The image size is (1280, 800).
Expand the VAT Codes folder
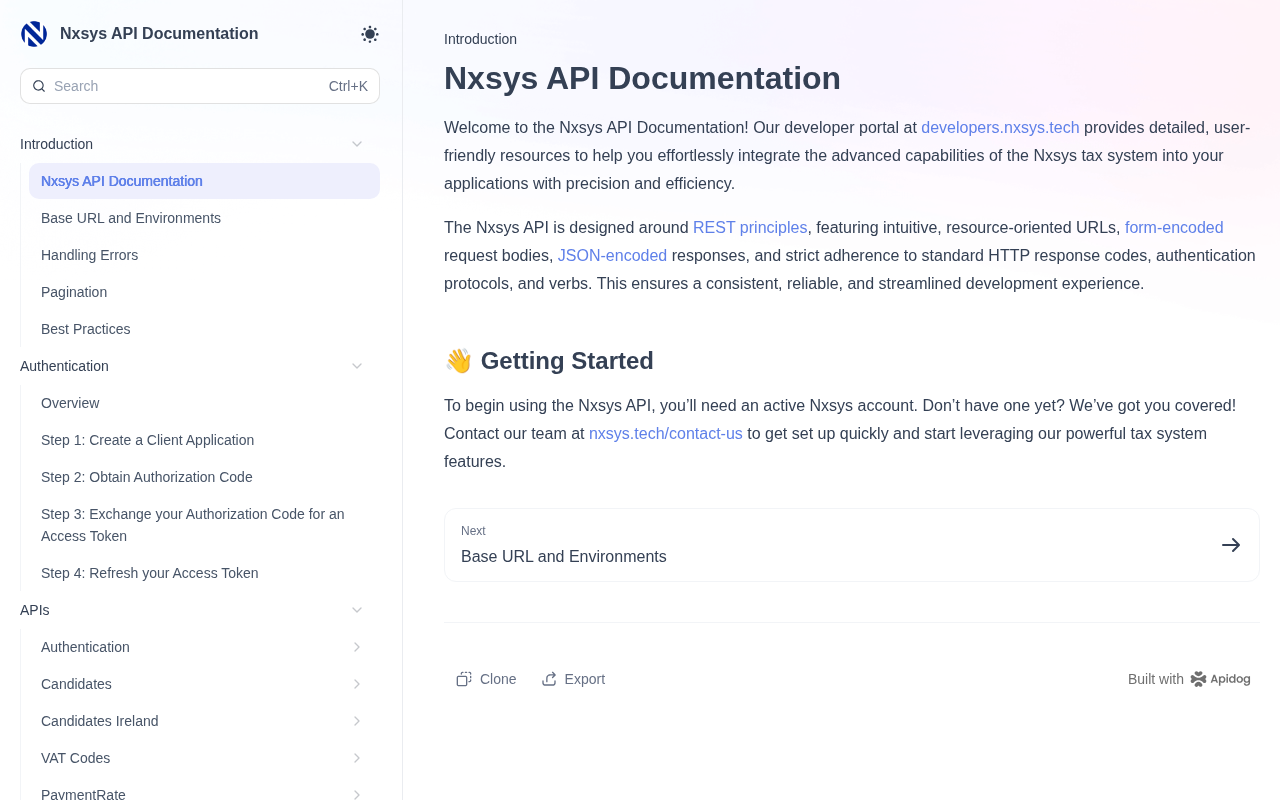click(357, 758)
